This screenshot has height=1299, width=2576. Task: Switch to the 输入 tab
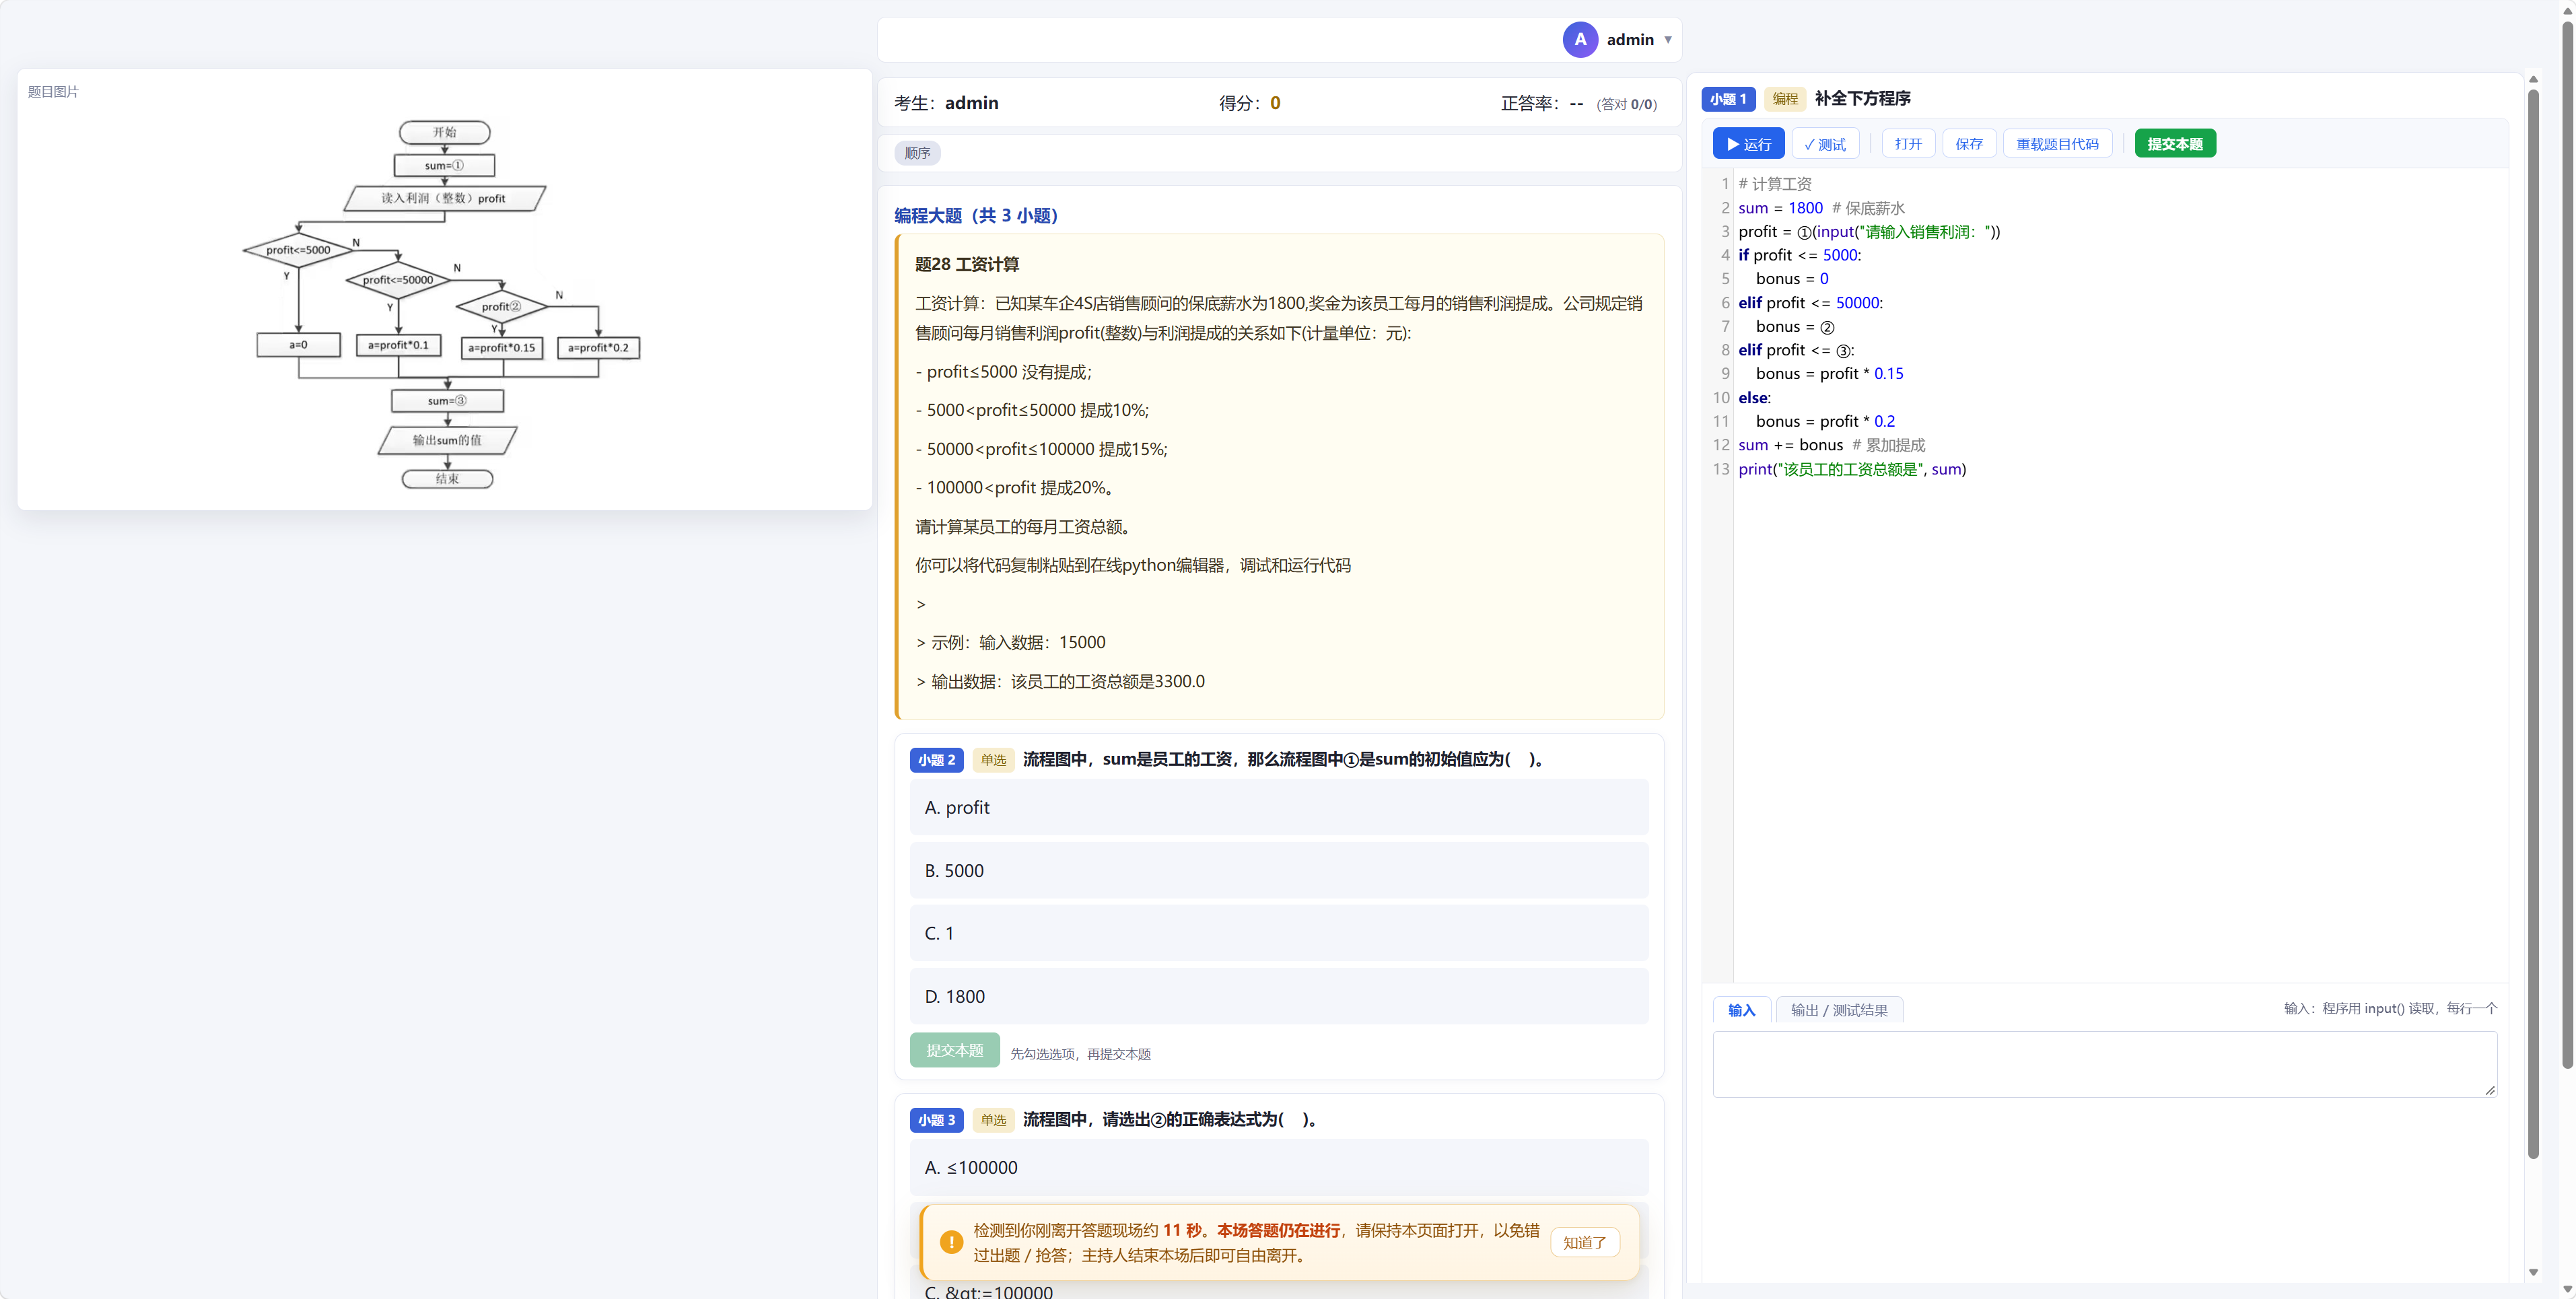point(1741,1010)
